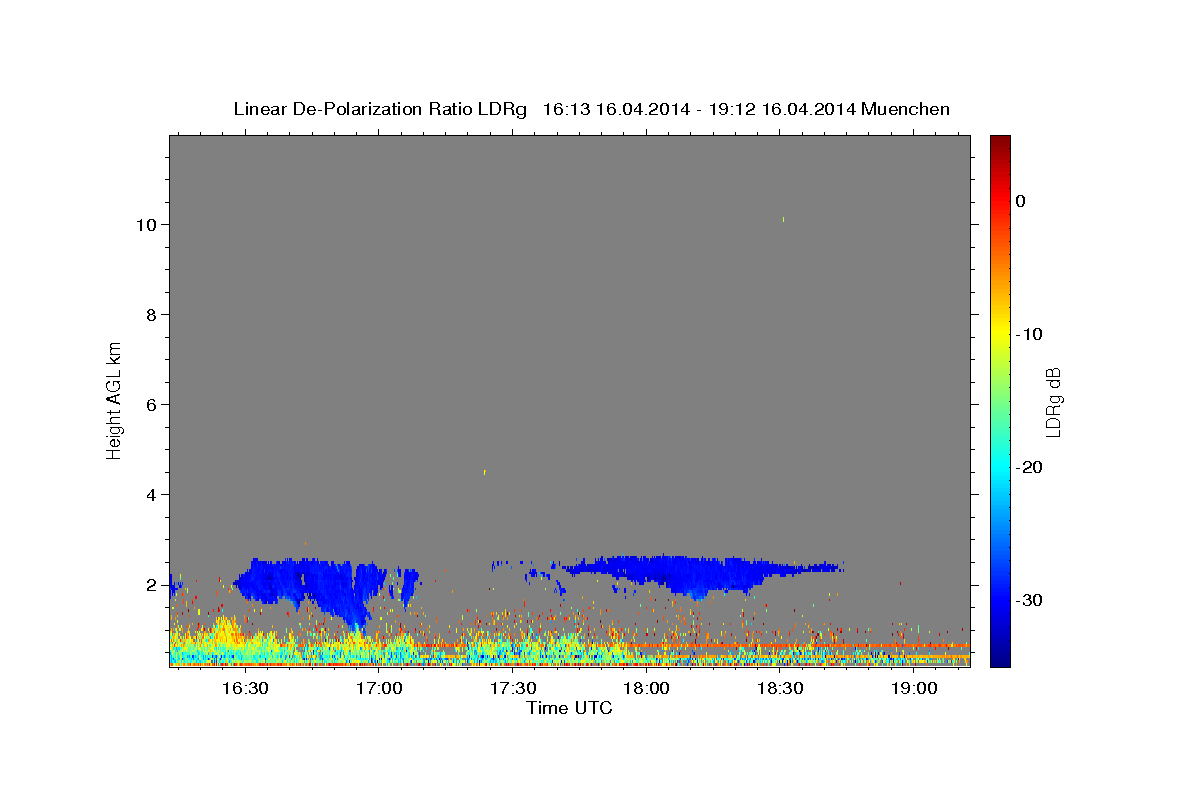
Task: Click the colorbar value -30
Action: pos(1030,600)
